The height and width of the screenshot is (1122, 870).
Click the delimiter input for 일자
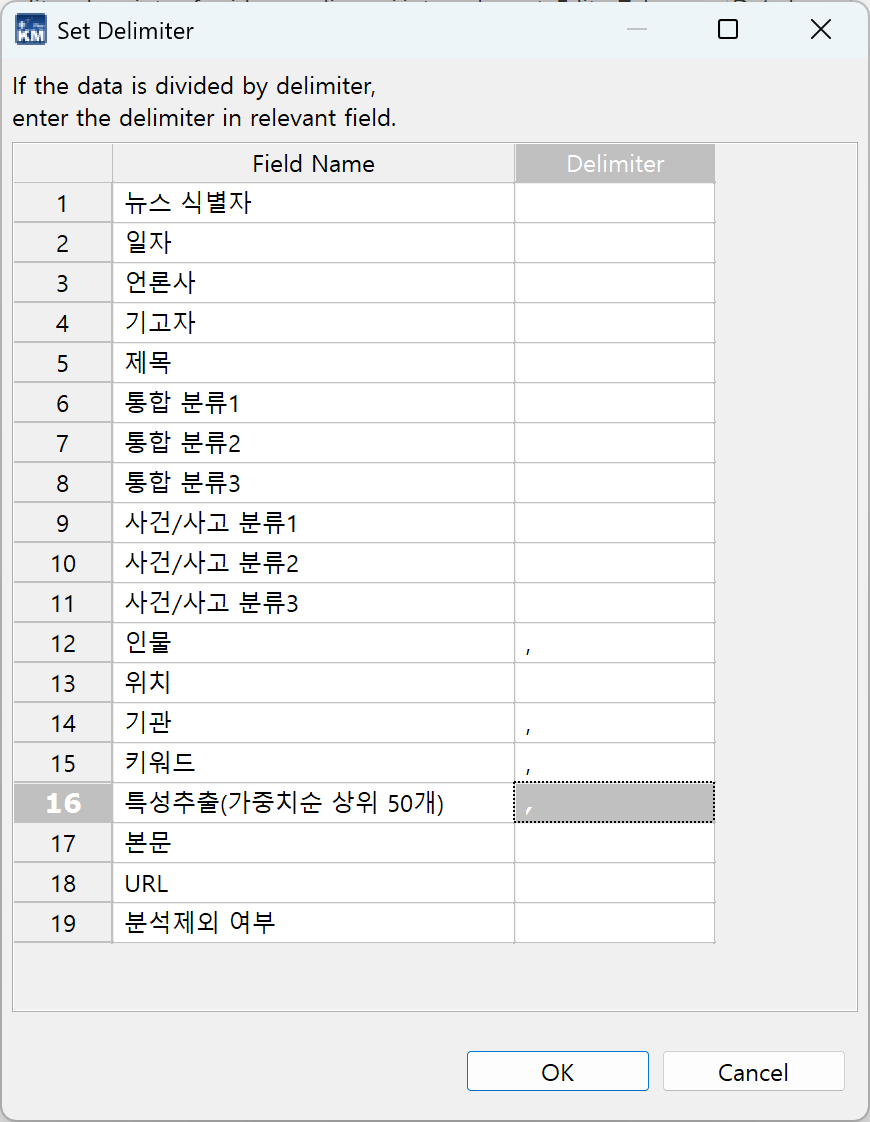tap(614, 242)
